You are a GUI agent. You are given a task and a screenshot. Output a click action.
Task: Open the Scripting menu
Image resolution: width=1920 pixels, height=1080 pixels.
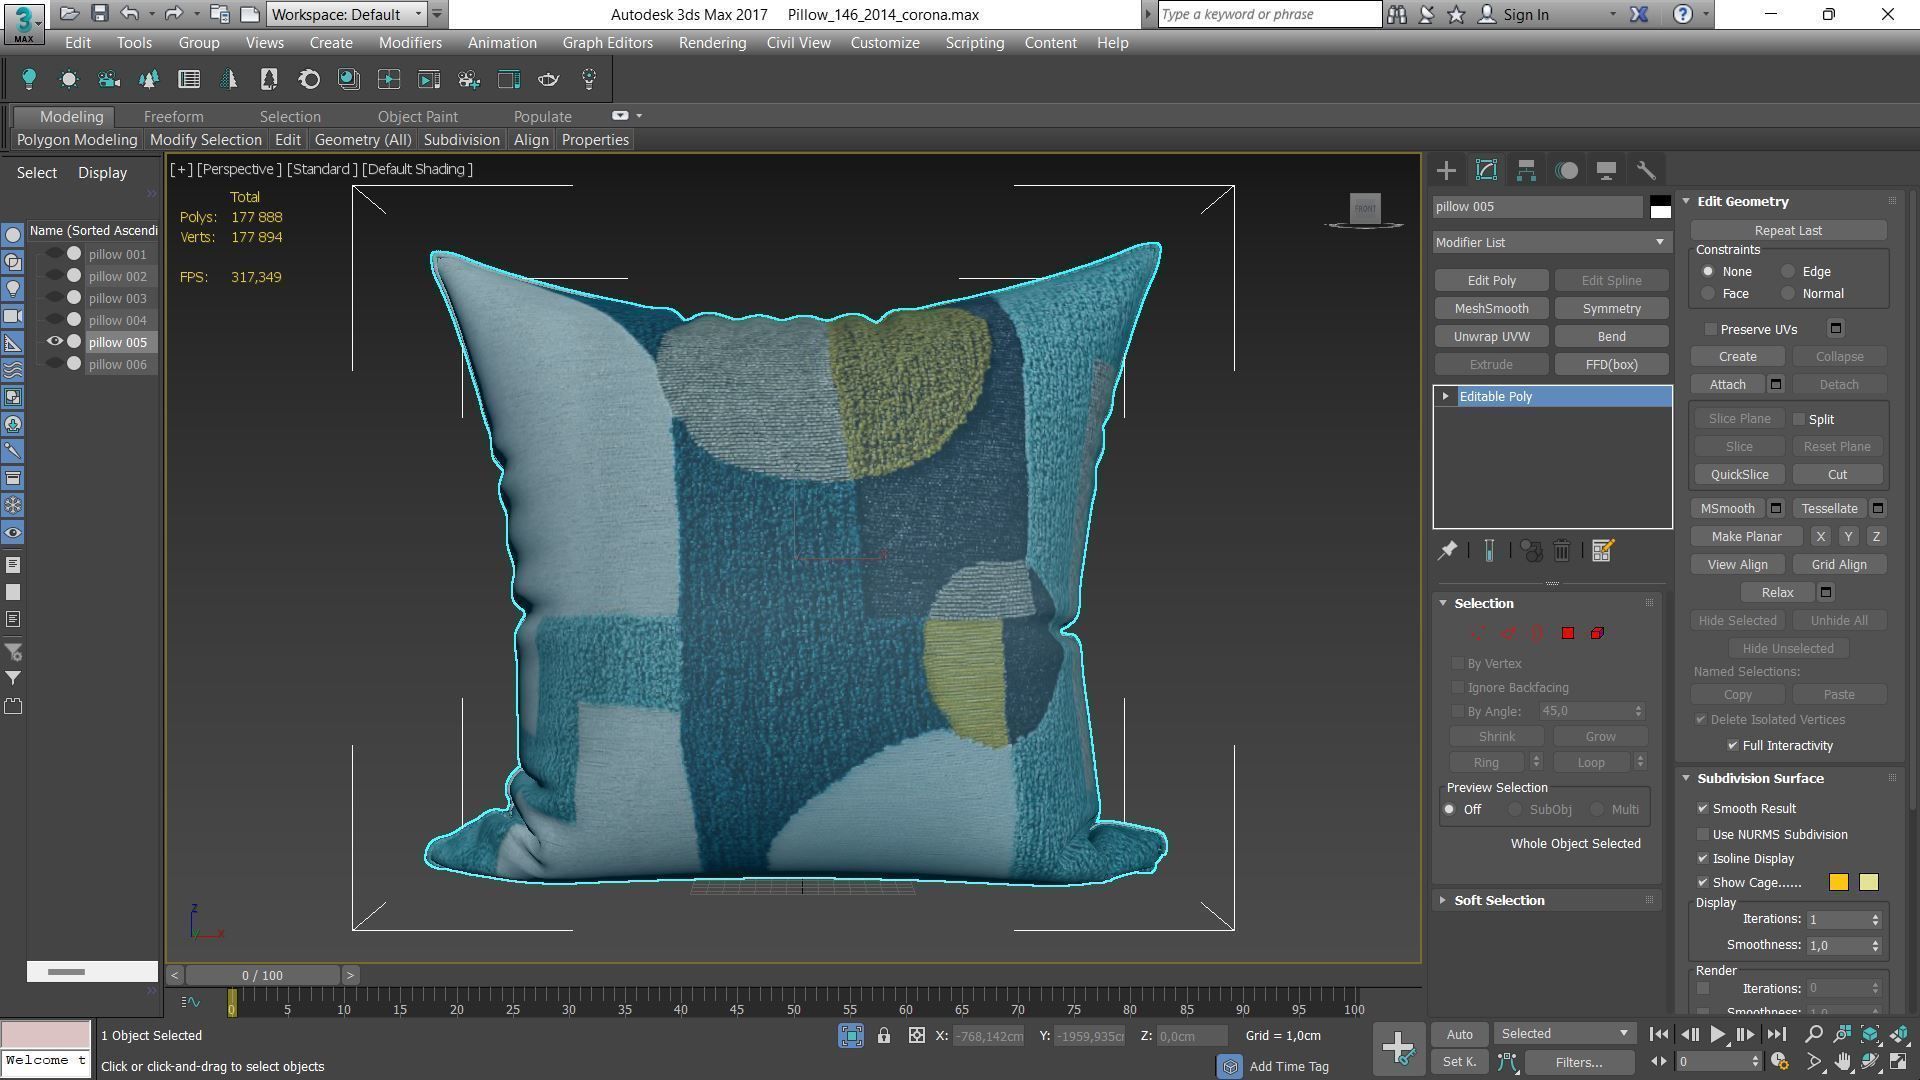974,43
